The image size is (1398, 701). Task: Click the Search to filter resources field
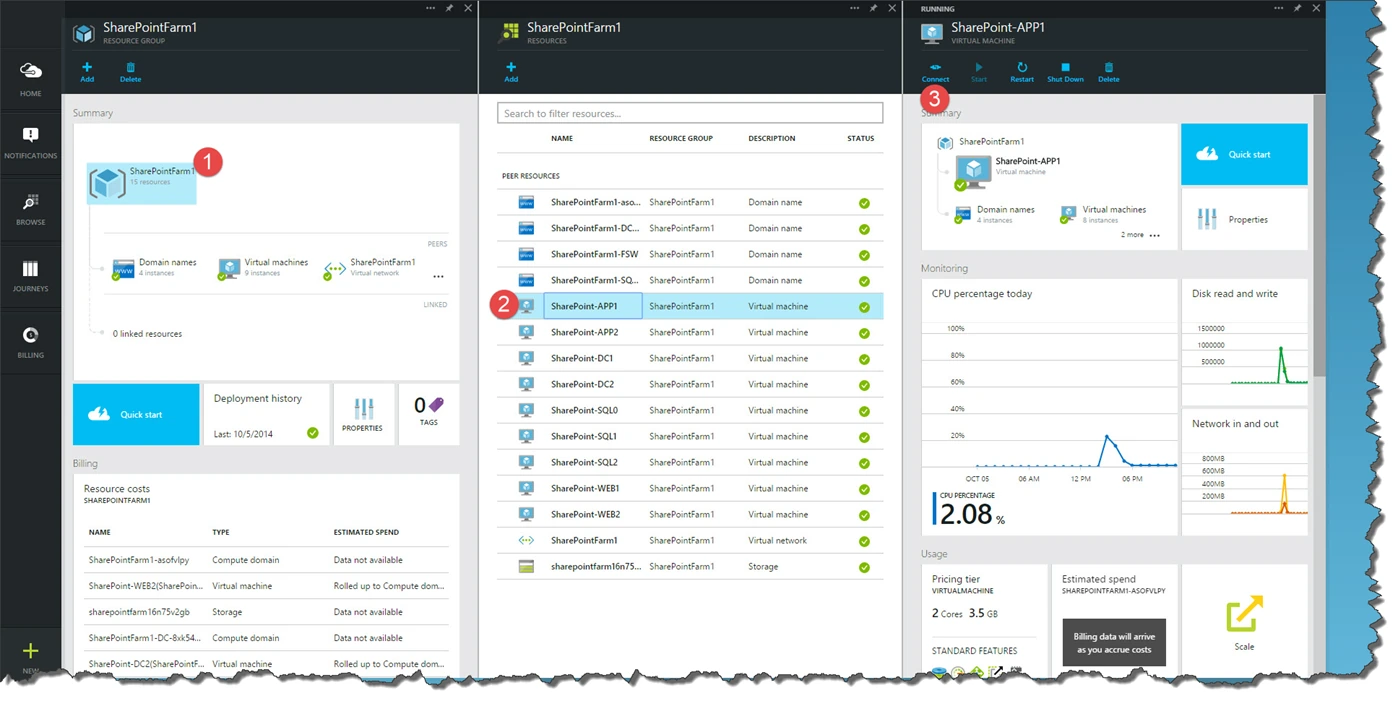(x=690, y=113)
